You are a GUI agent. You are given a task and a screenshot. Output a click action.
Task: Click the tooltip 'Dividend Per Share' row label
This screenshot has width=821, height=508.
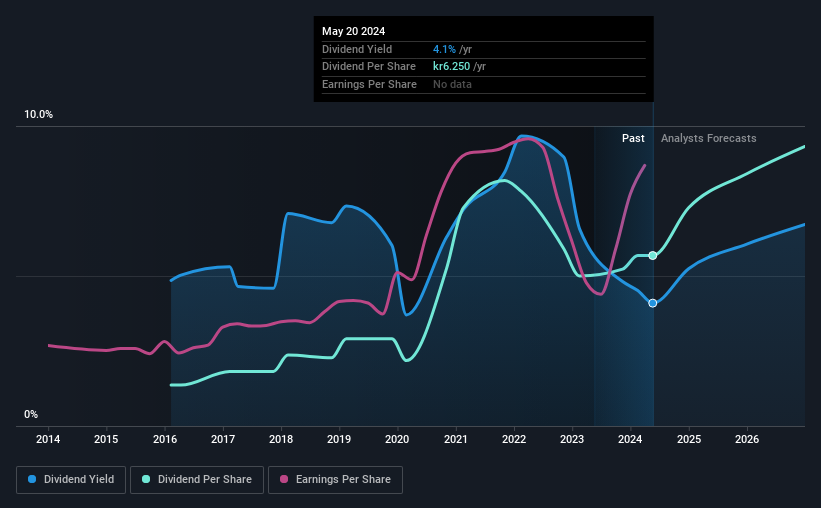coord(369,67)
